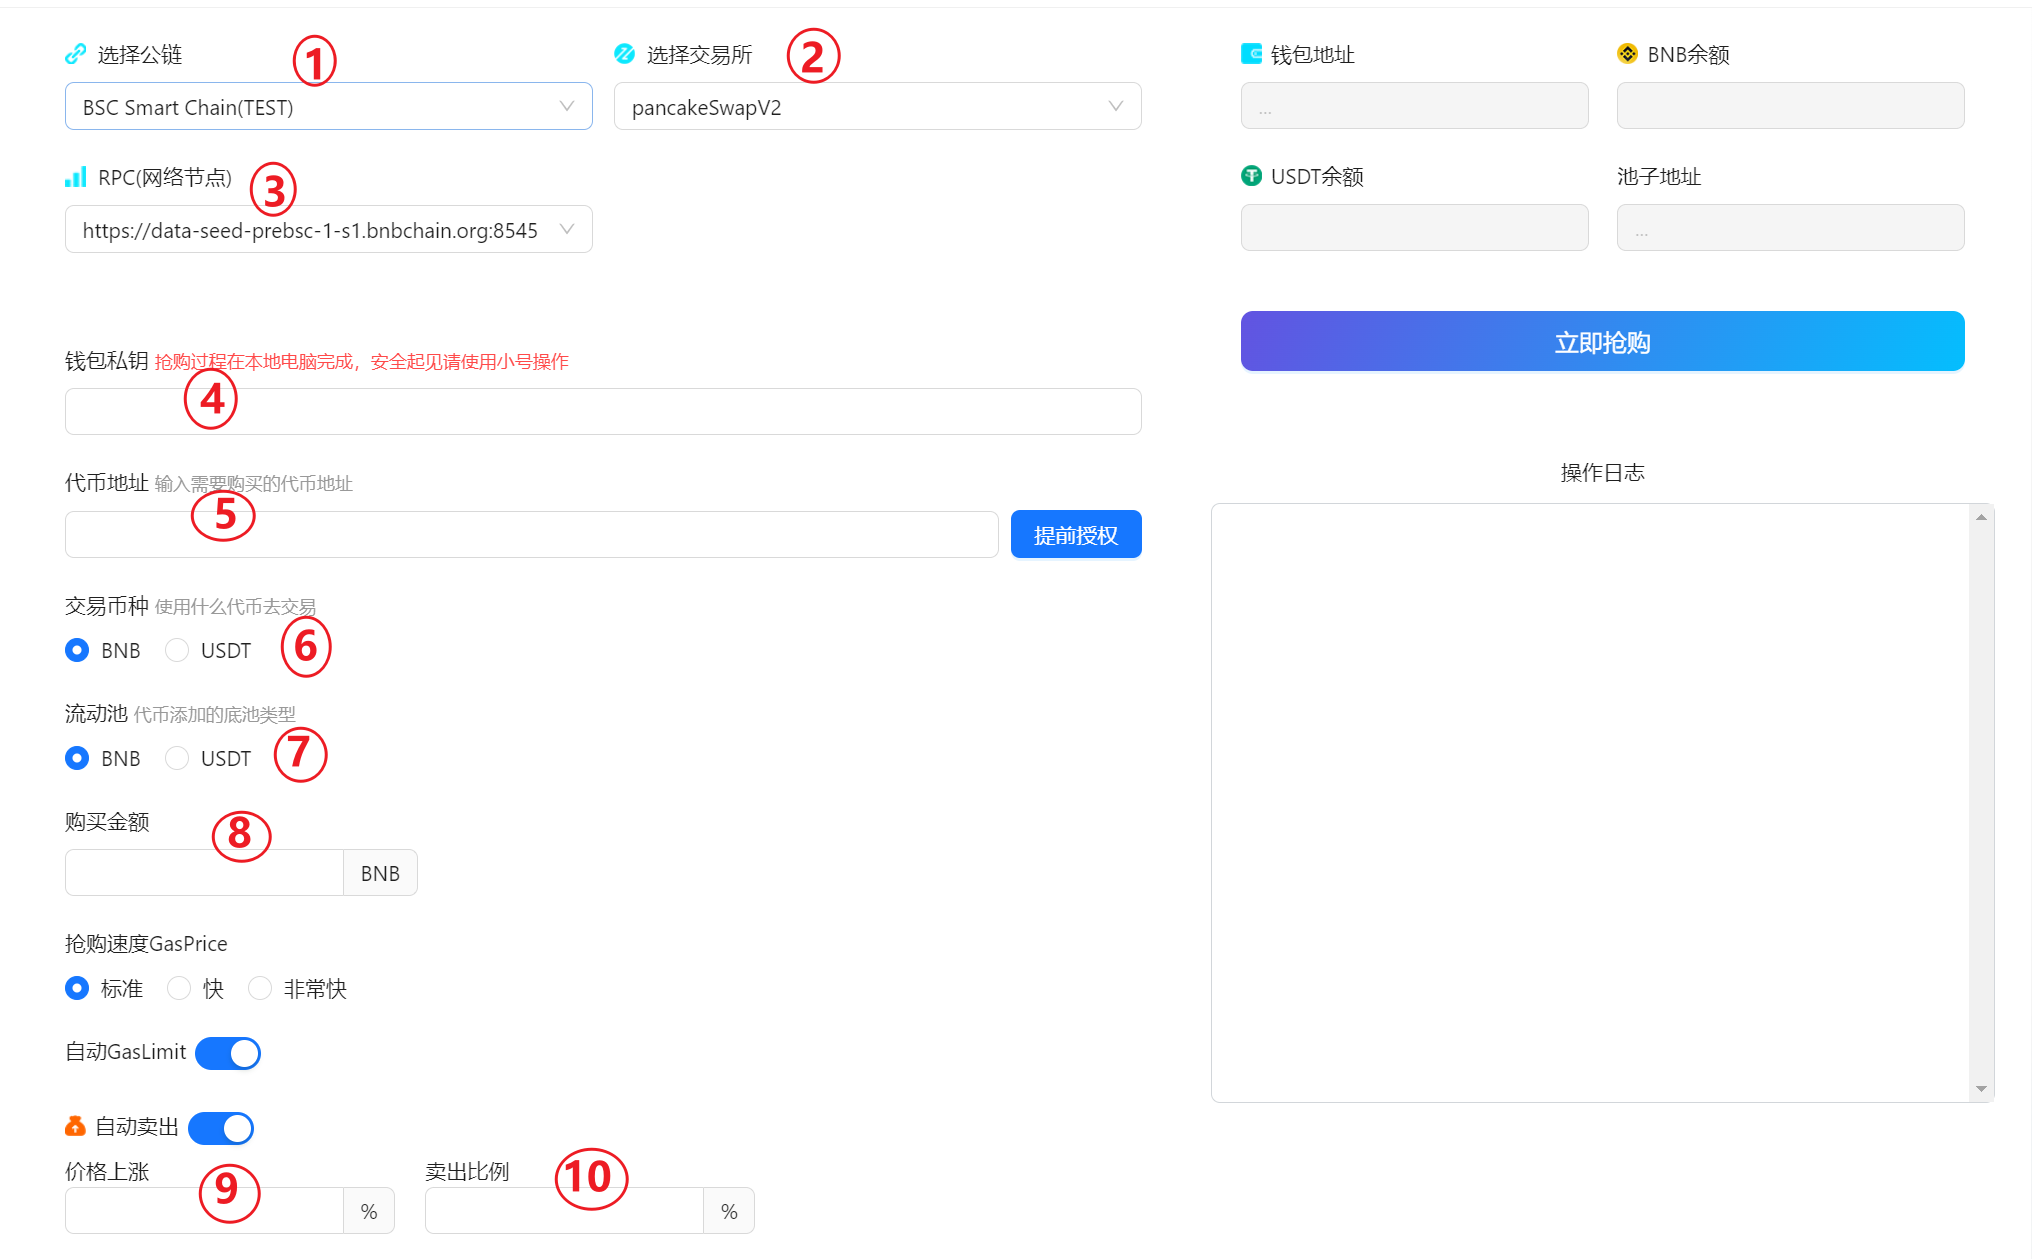Click the 提前授权 button

point(1075,535)
